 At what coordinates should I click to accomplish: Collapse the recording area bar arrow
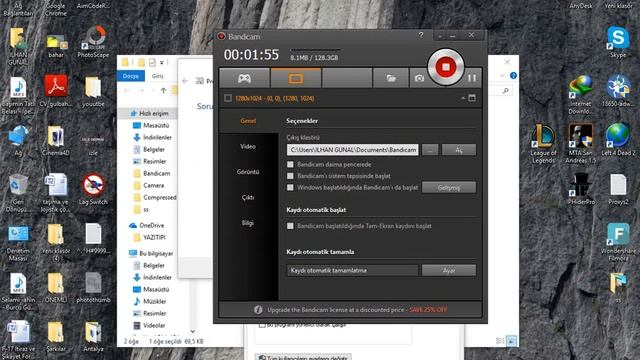click(463, 98)
